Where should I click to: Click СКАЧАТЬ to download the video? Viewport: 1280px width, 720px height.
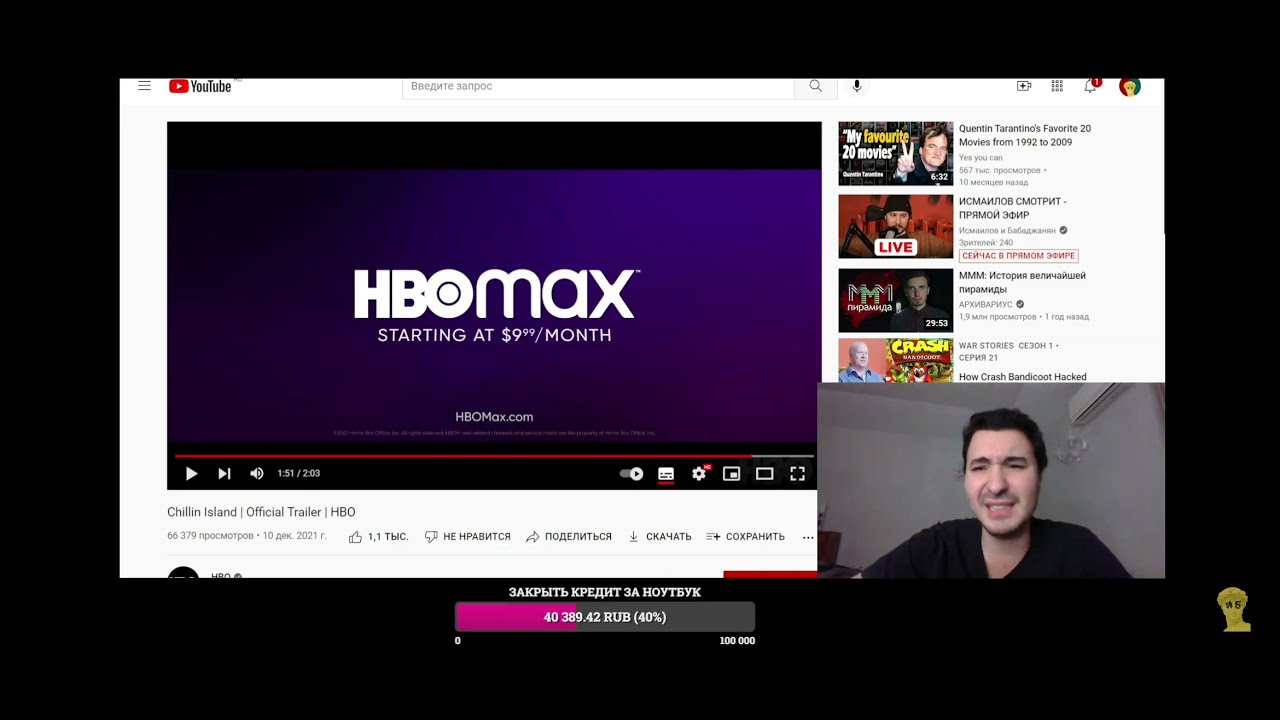[x=659, y=537]
